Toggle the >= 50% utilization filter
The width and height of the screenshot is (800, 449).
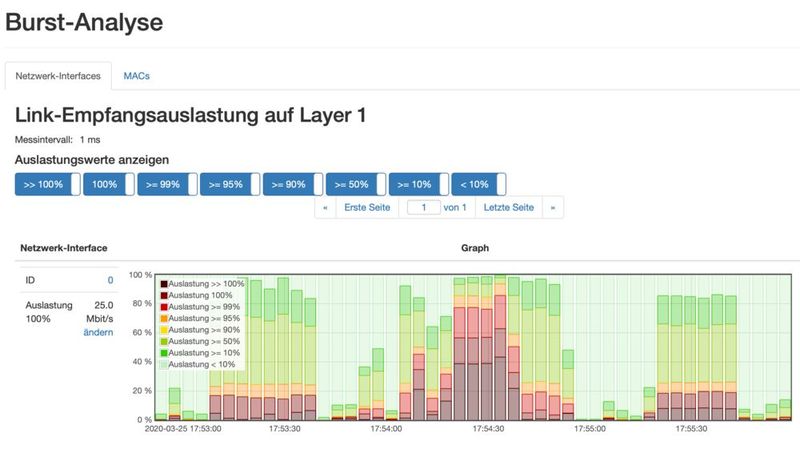point(356,184)
